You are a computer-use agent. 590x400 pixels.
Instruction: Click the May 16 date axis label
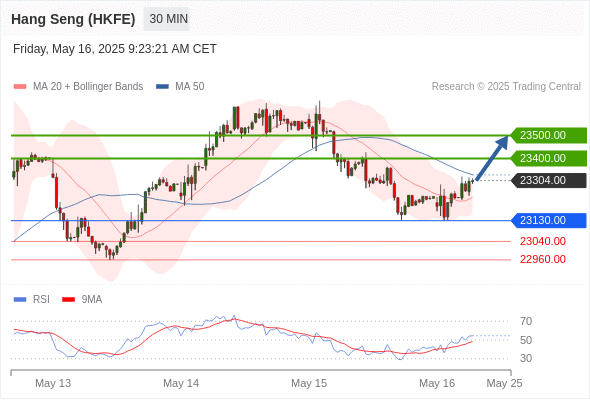(x=437, y=383)
